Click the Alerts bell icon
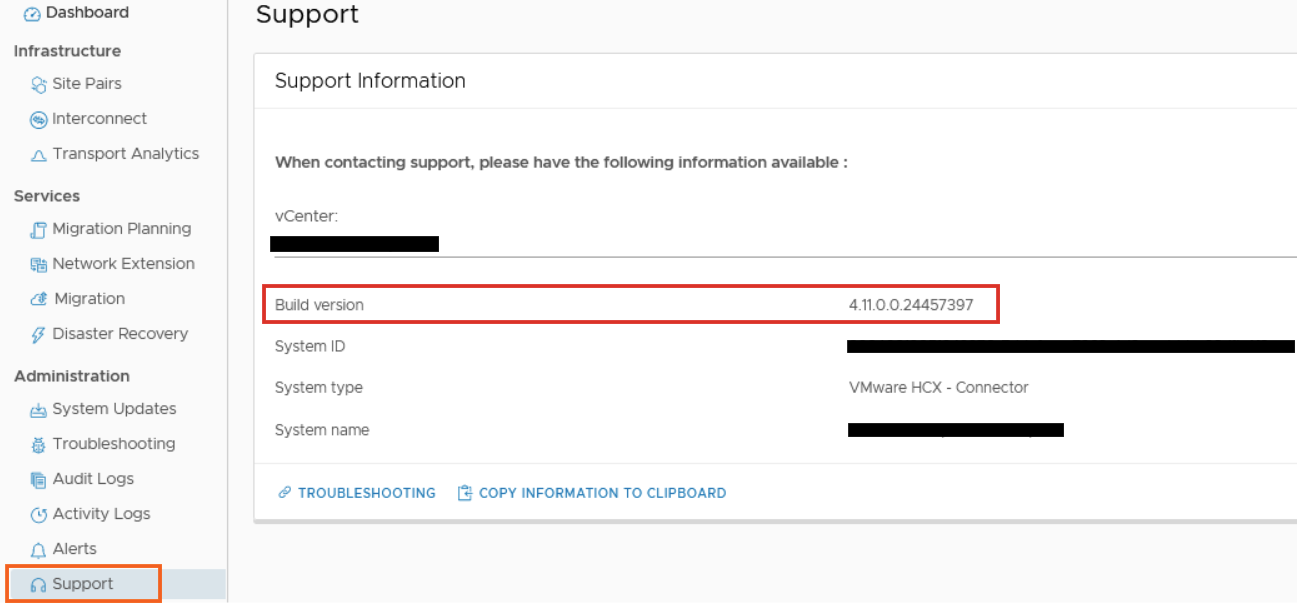 [x=39, y=550]
